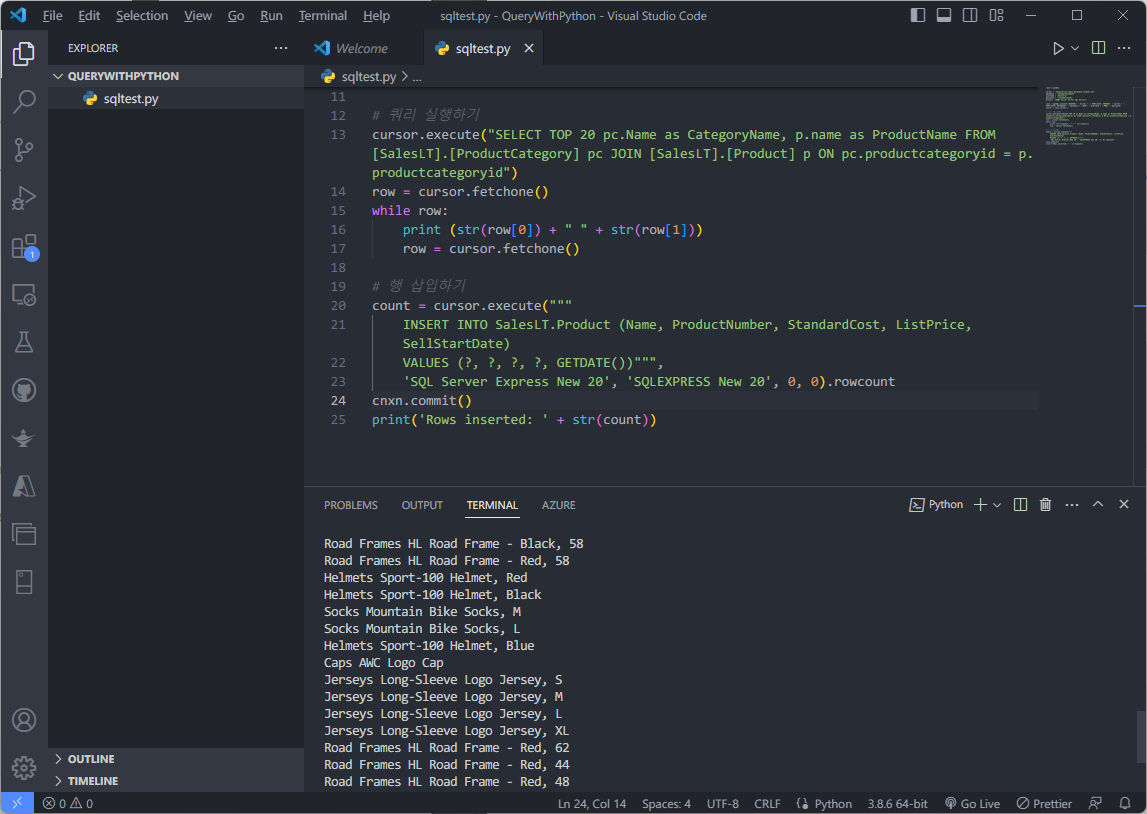
Task: Switch to the AZURE panel tab
Action: [558, 505]
